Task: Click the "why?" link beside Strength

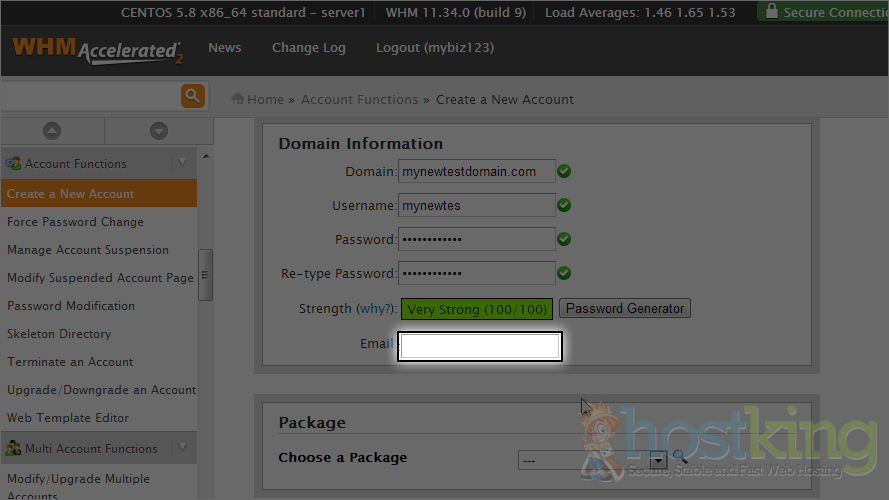Action: point(377,309)
